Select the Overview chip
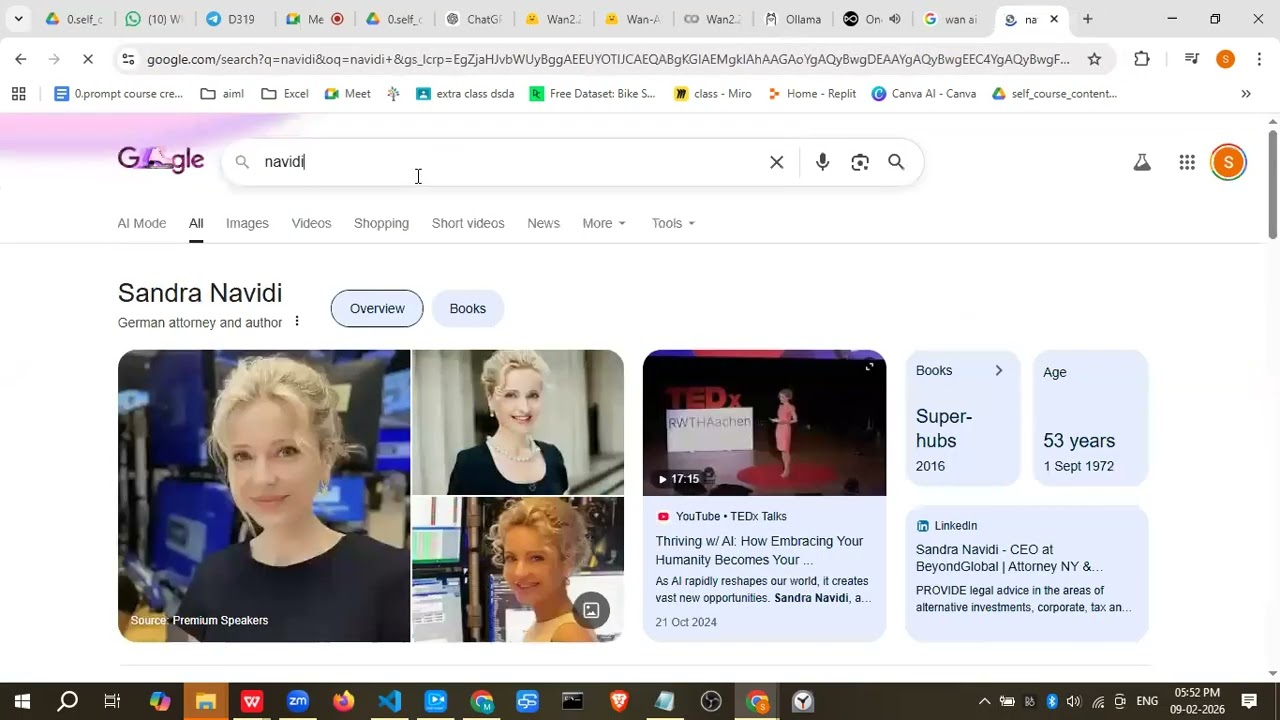 377,308
